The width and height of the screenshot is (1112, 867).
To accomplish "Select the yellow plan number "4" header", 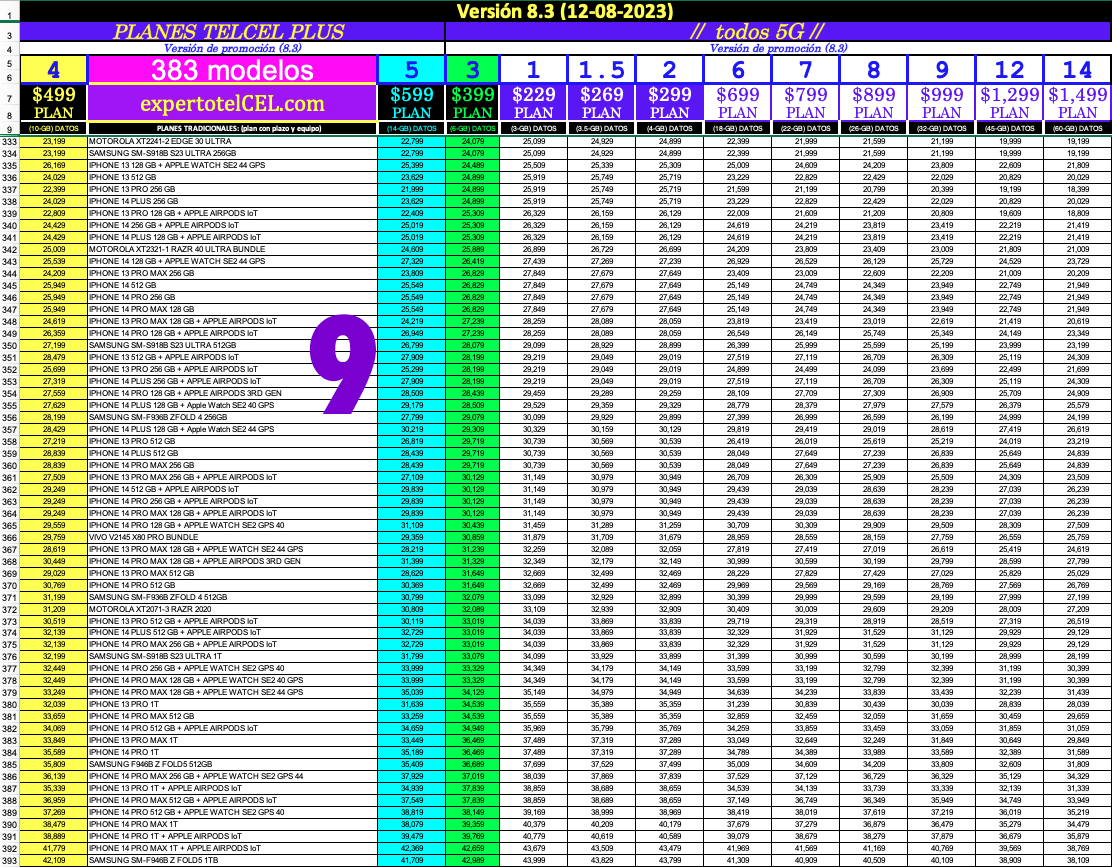I will coord(53,69).
